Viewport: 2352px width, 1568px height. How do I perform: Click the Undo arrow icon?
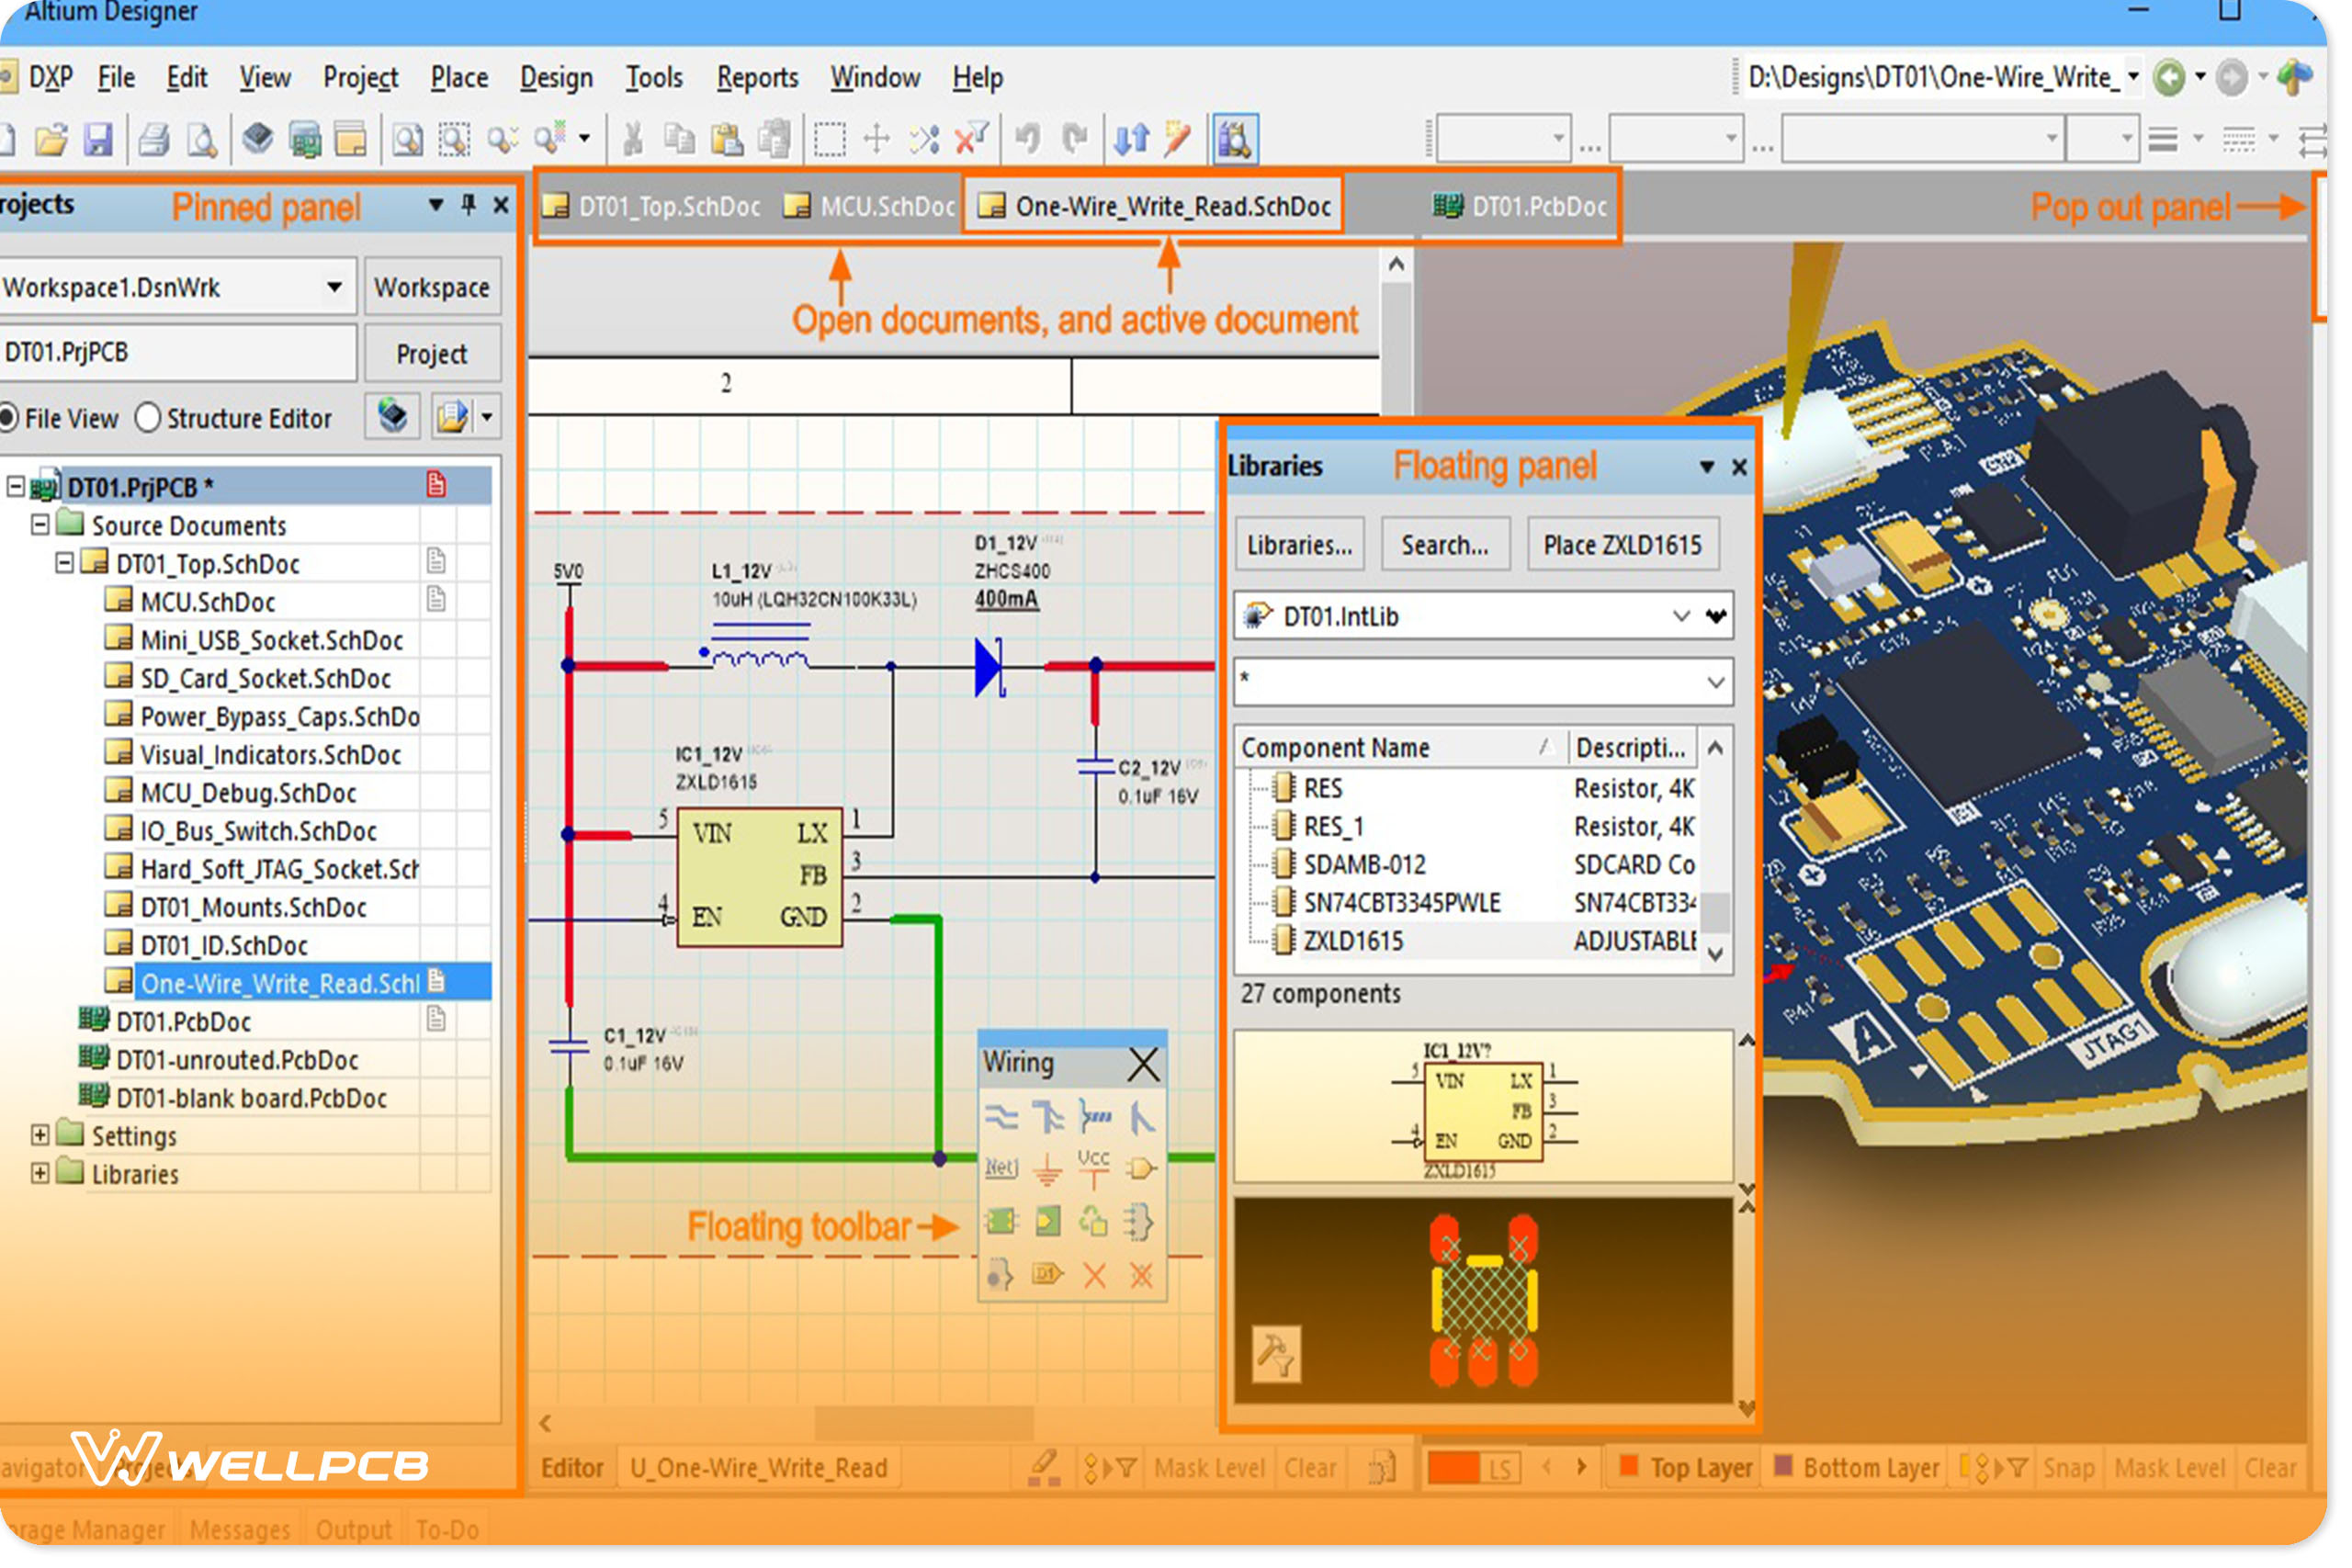[1029, 139]
